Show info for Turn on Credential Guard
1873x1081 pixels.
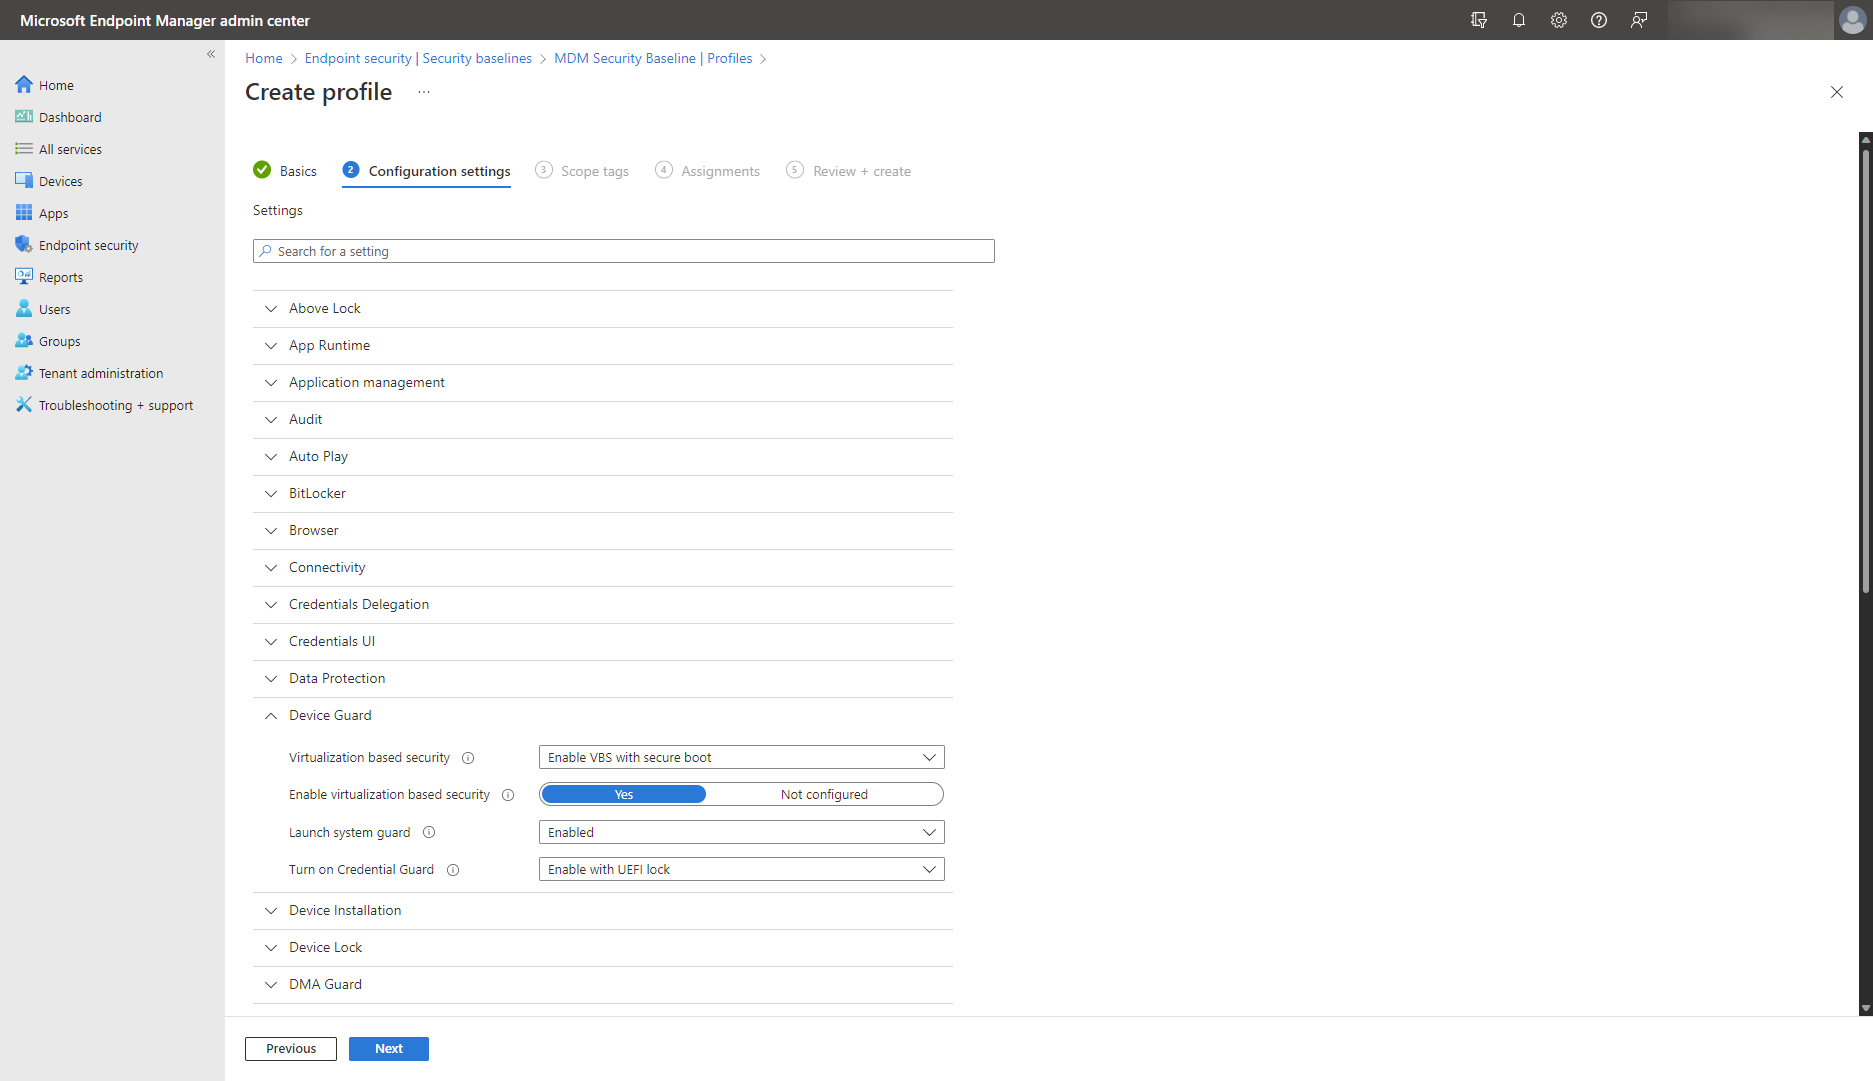(453, 870)
